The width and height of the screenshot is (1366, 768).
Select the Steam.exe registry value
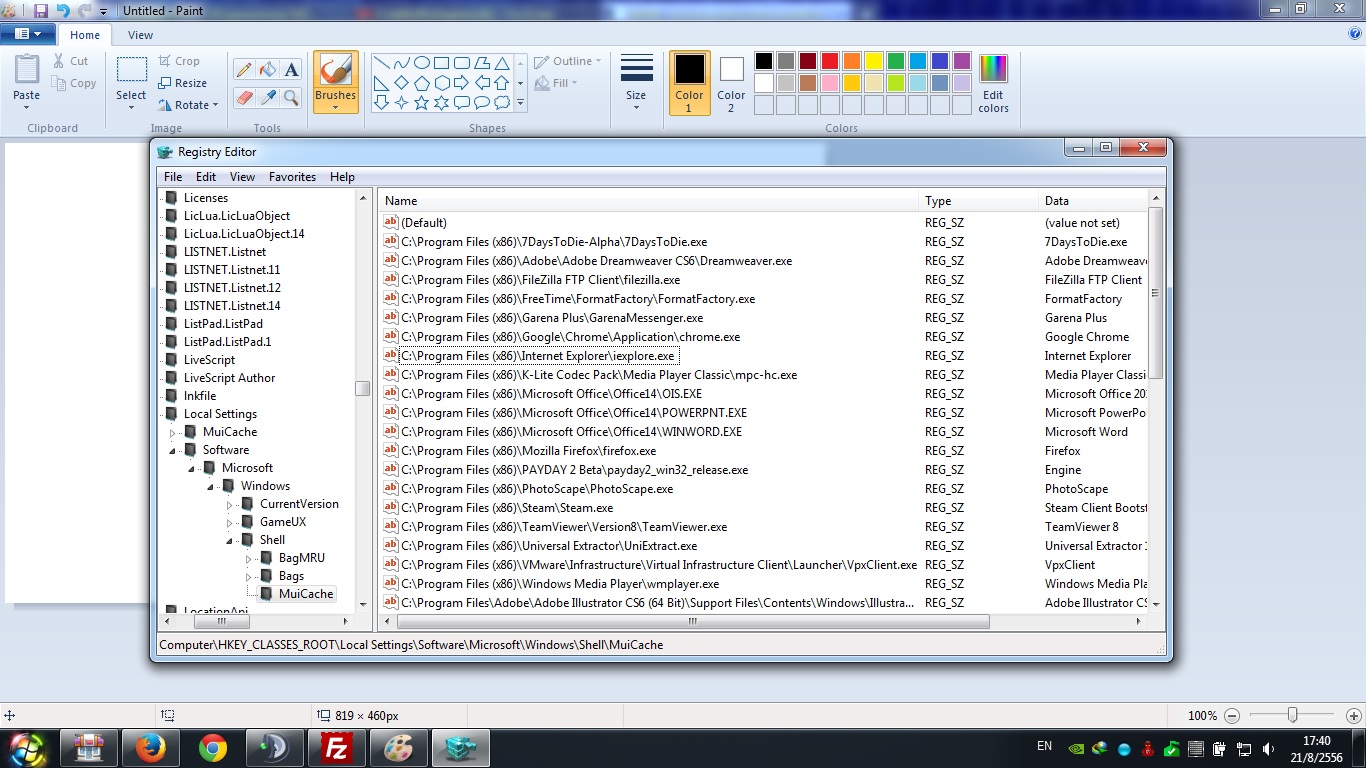coord(507,508)
